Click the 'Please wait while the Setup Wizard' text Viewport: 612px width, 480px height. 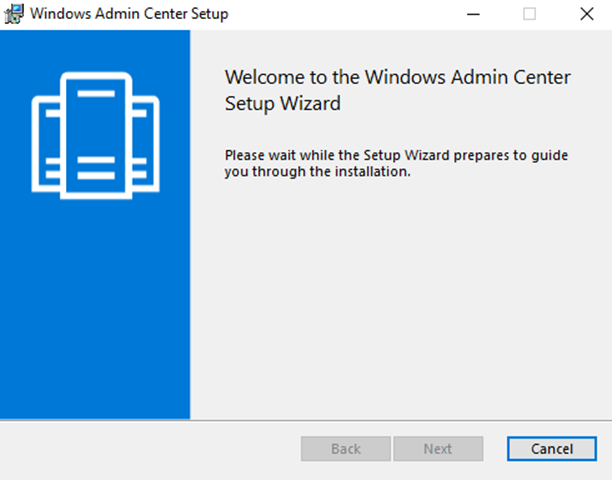coord(396,163)
